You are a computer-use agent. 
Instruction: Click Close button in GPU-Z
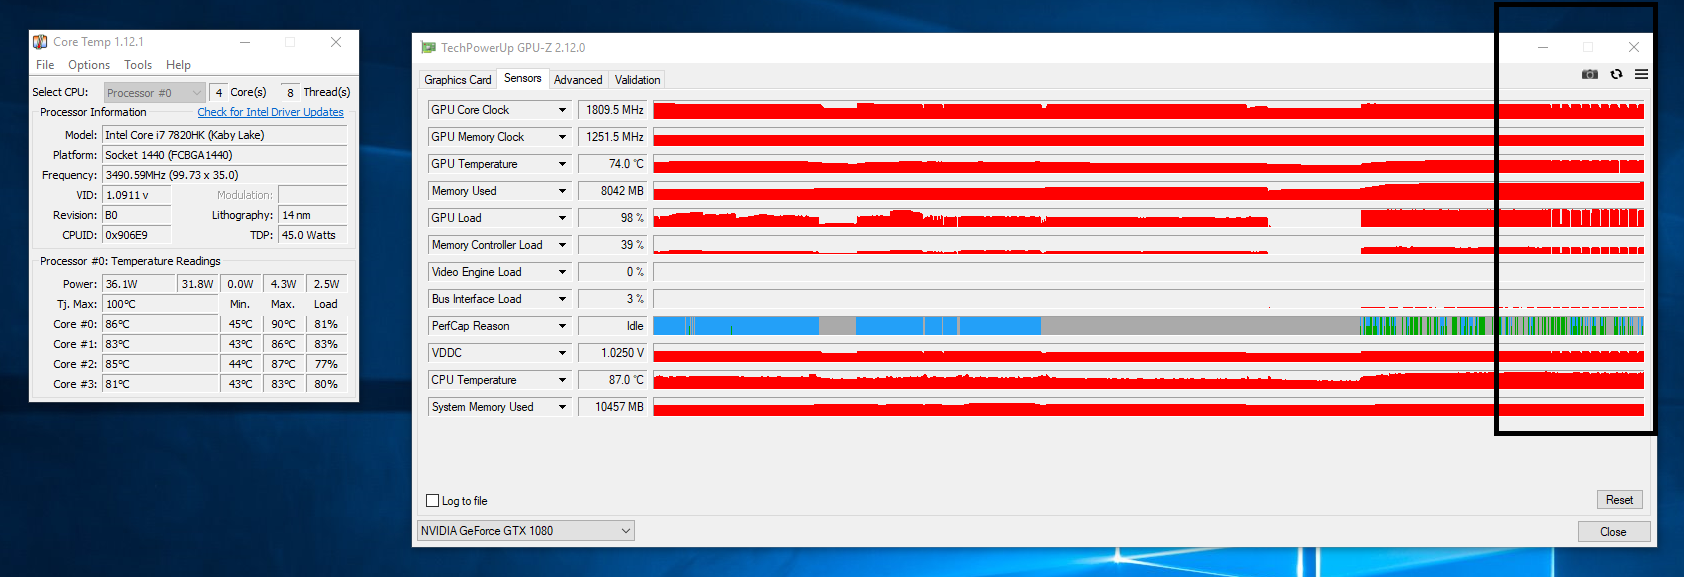coord(1613,532)
